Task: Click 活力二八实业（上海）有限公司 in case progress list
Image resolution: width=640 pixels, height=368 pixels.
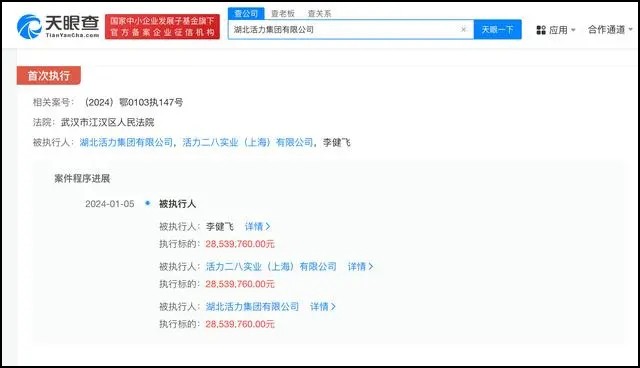Action: (271, 266)
